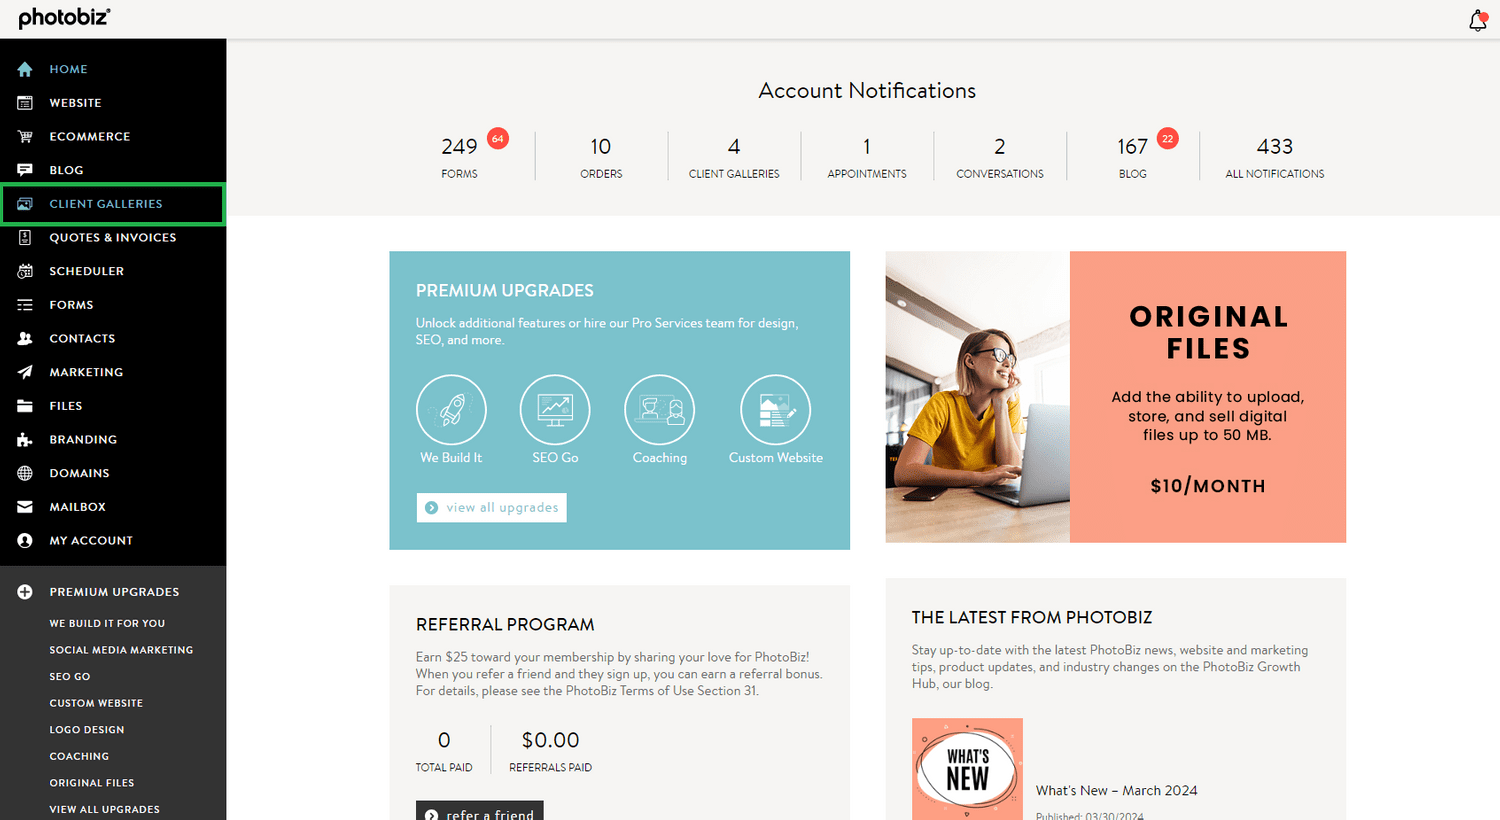Screen dimensions: 1500x820
Task: Open the Custom Website icon
Action: (775, 410)
